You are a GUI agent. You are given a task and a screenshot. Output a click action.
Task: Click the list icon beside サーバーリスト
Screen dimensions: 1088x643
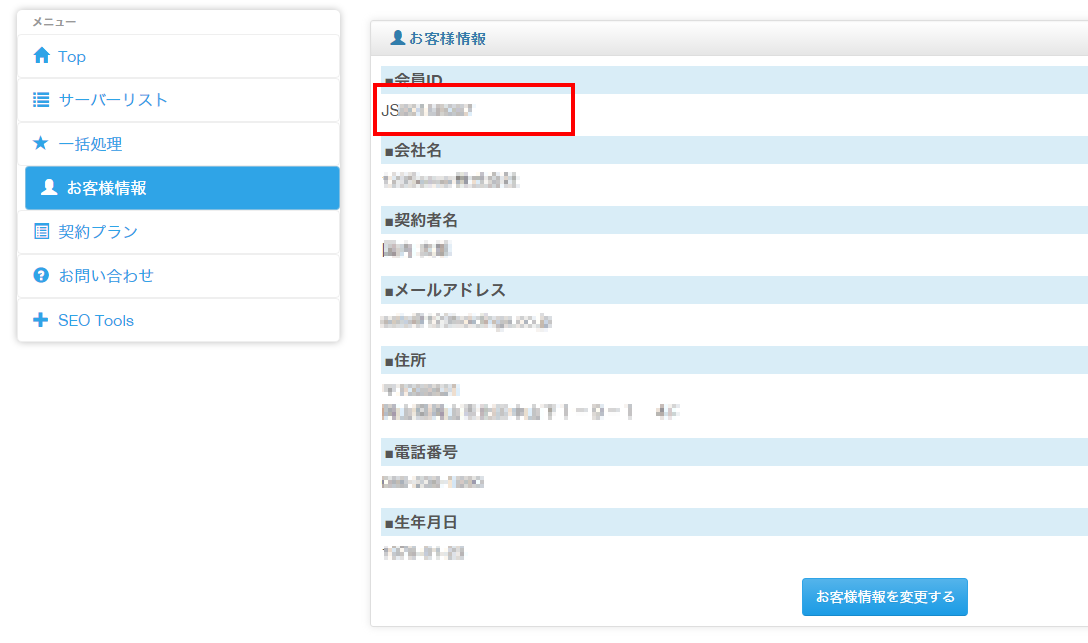click(x=41, y=100)
